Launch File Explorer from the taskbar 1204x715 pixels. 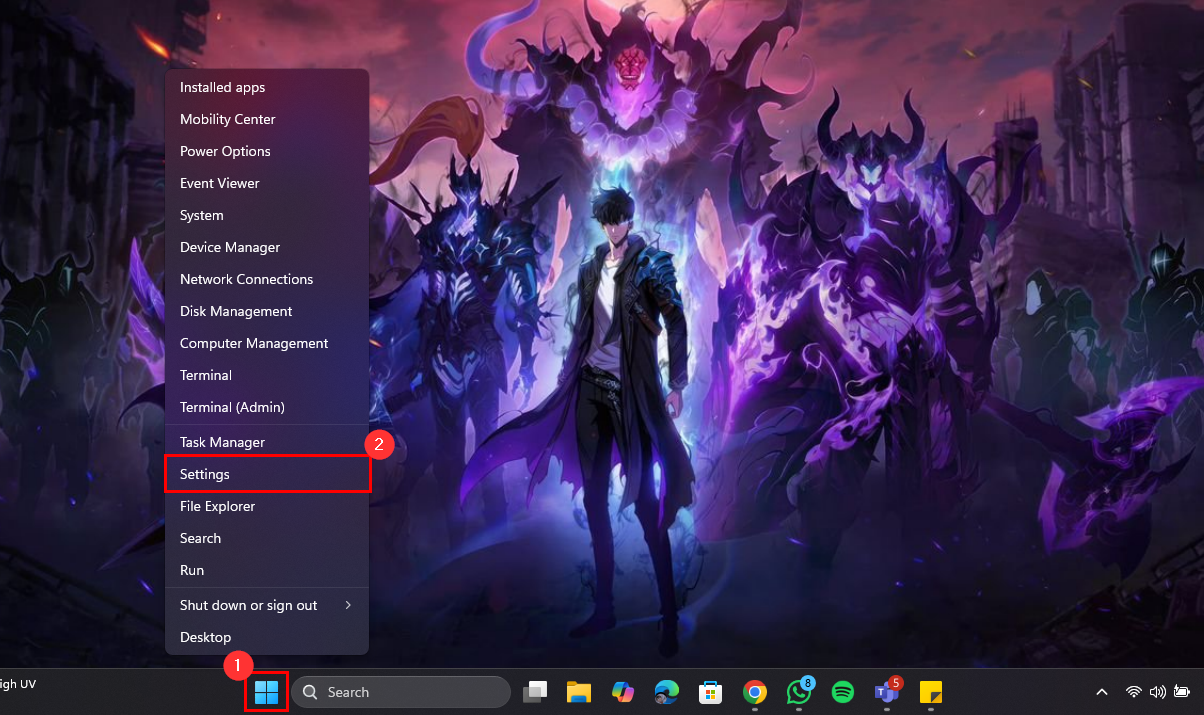coord(579,692)
